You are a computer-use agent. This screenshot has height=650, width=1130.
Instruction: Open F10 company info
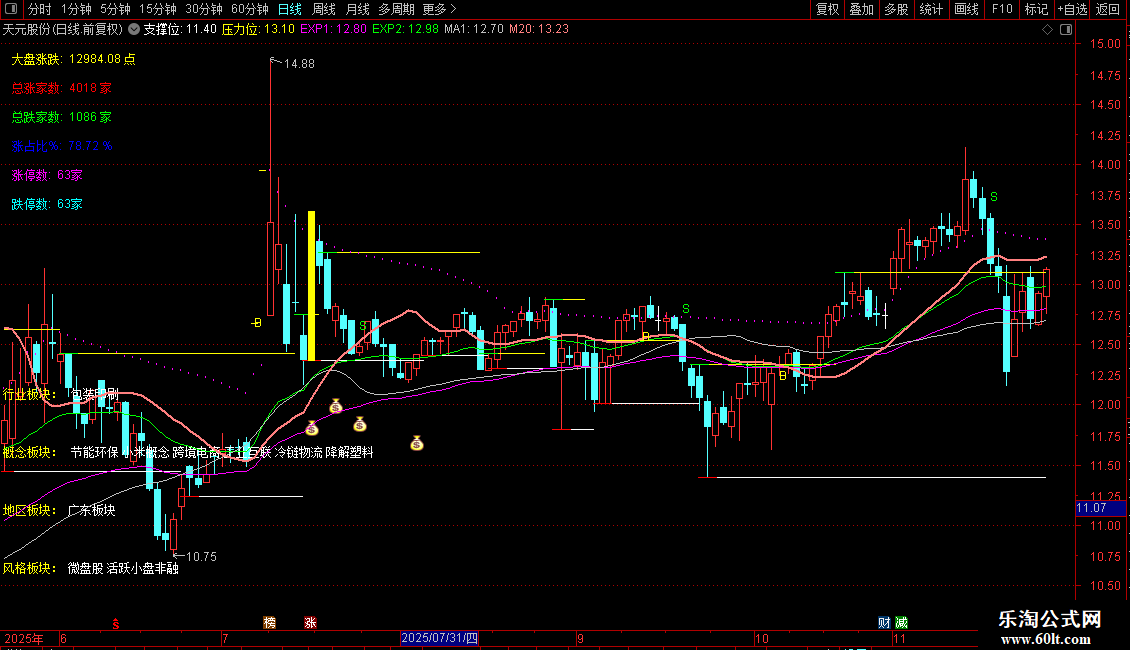(1002, 9)
